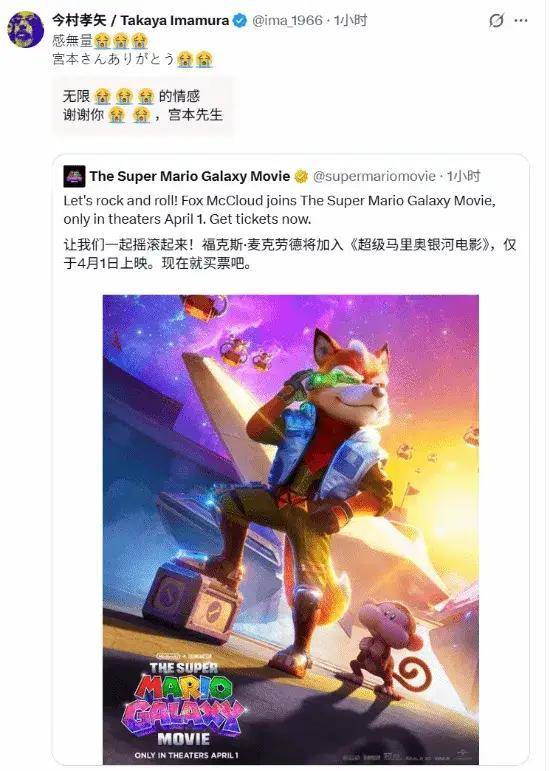Click the quoted tweet's Chinese translation text

290,254
